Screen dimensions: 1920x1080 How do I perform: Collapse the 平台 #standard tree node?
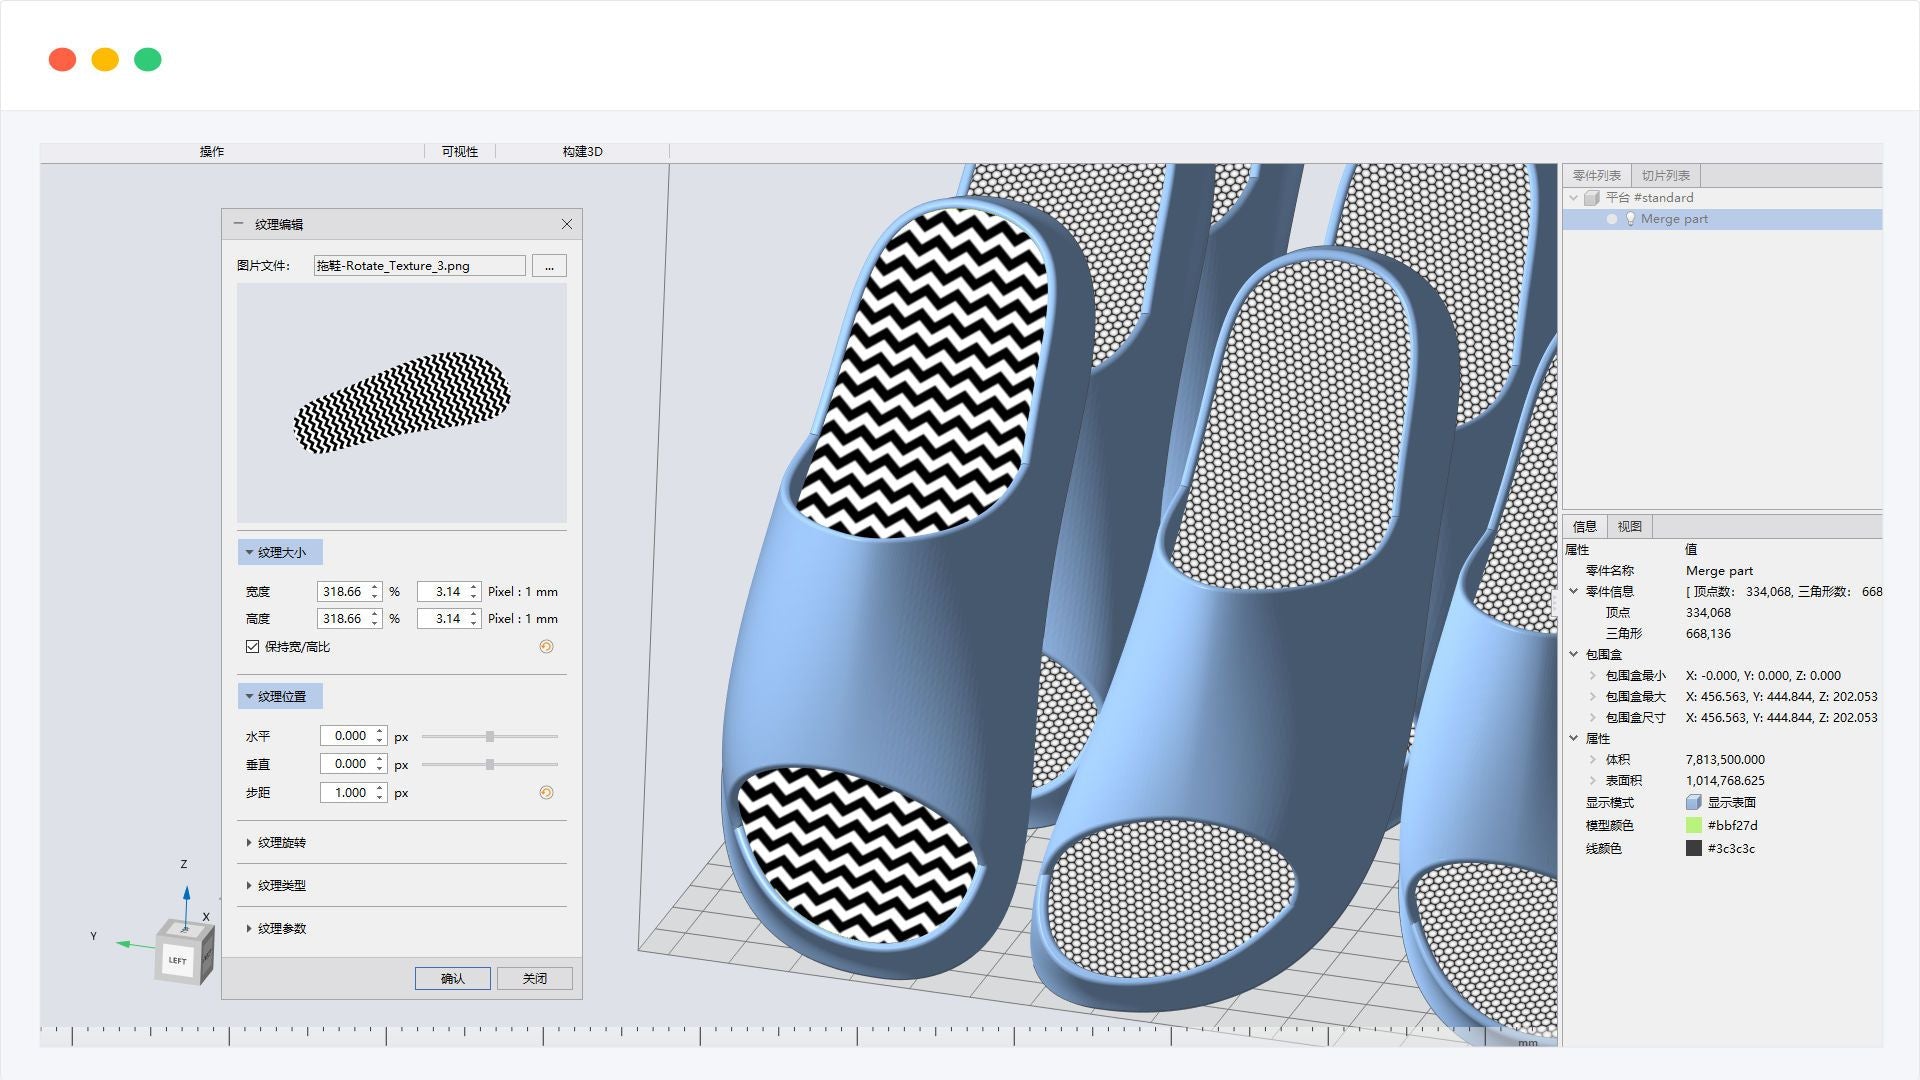pyautogui.click(x=1574, y=198)
